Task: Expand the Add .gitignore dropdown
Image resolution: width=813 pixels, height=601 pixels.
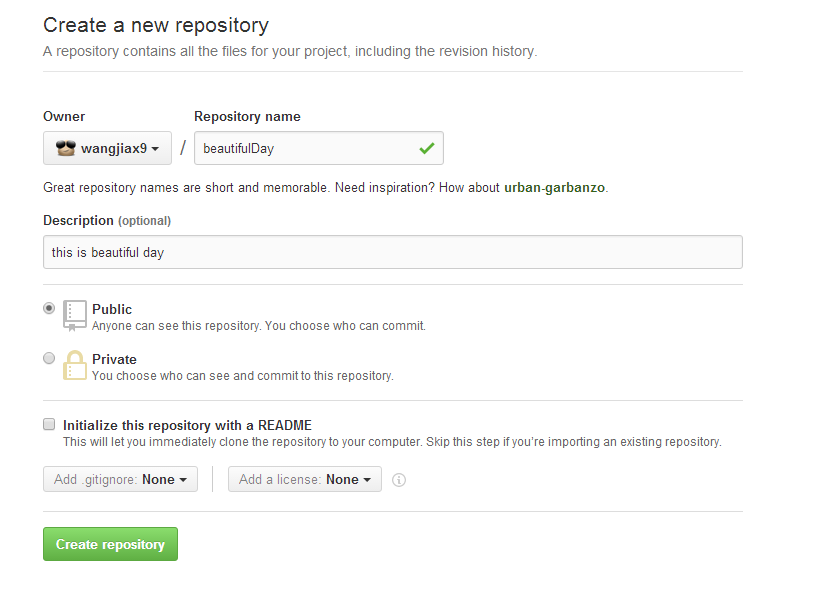Action: coord(120,480)
